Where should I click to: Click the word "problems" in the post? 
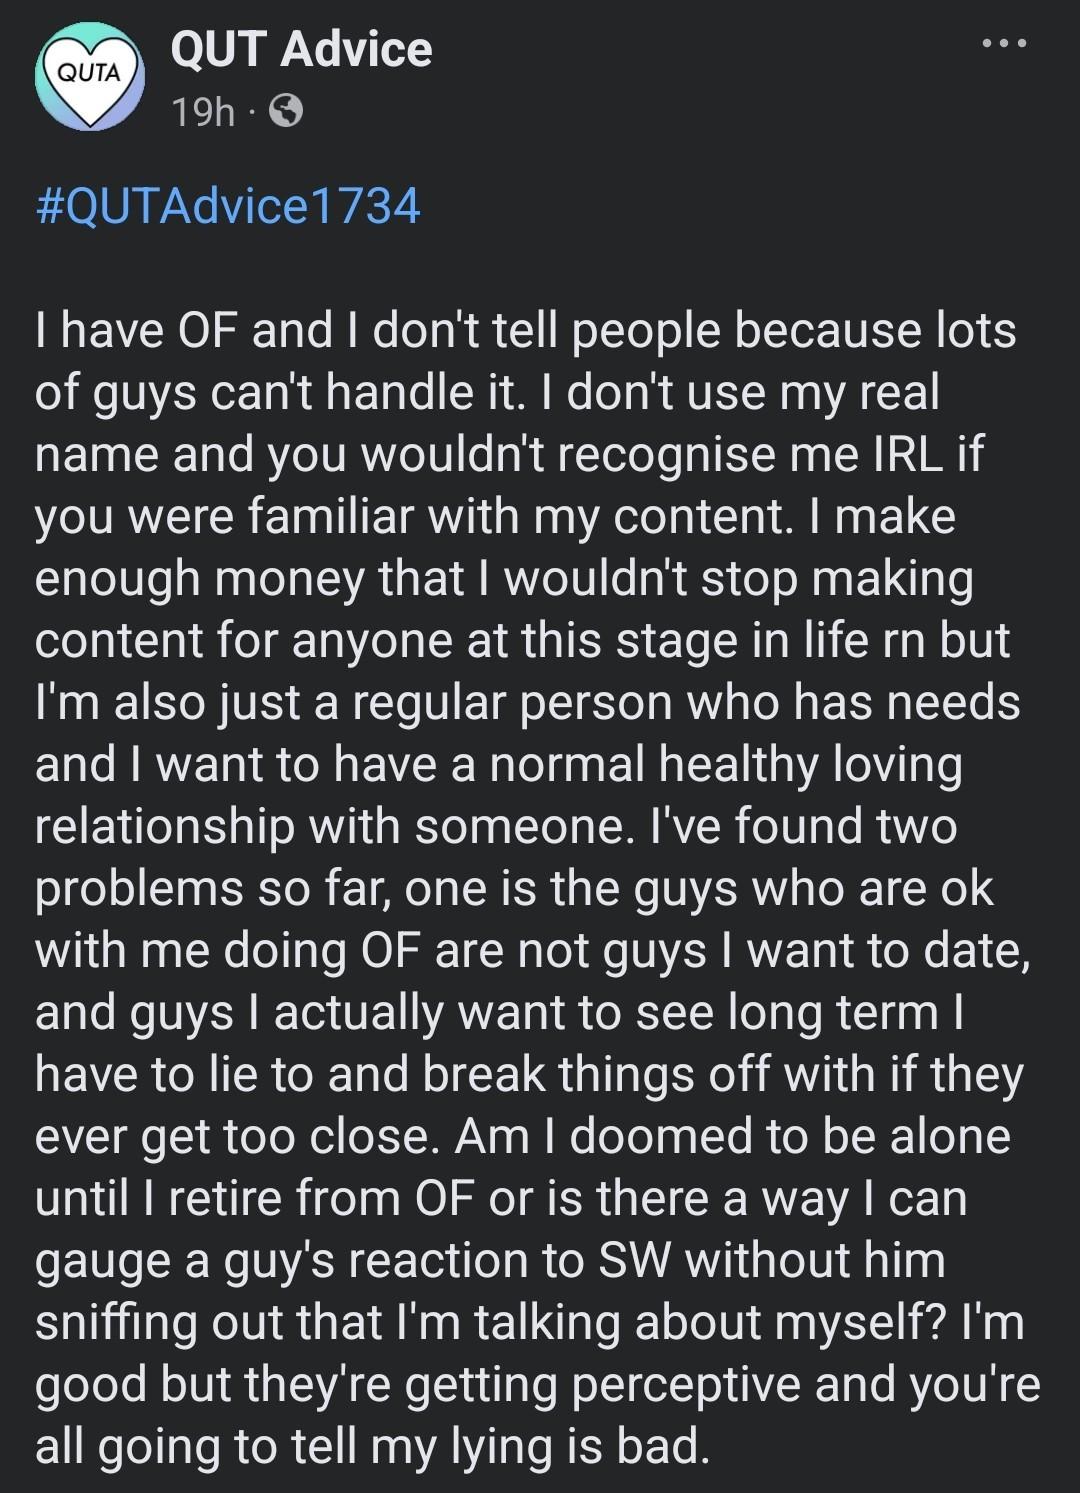(x=139, y=890)
